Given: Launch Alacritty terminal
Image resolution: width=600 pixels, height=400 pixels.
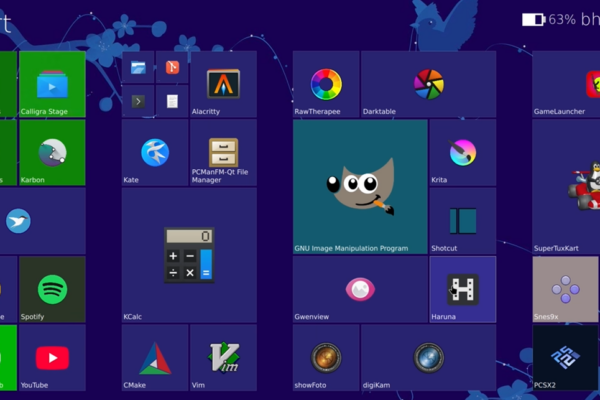Looking at the screenshot, I should click(223, 85).
